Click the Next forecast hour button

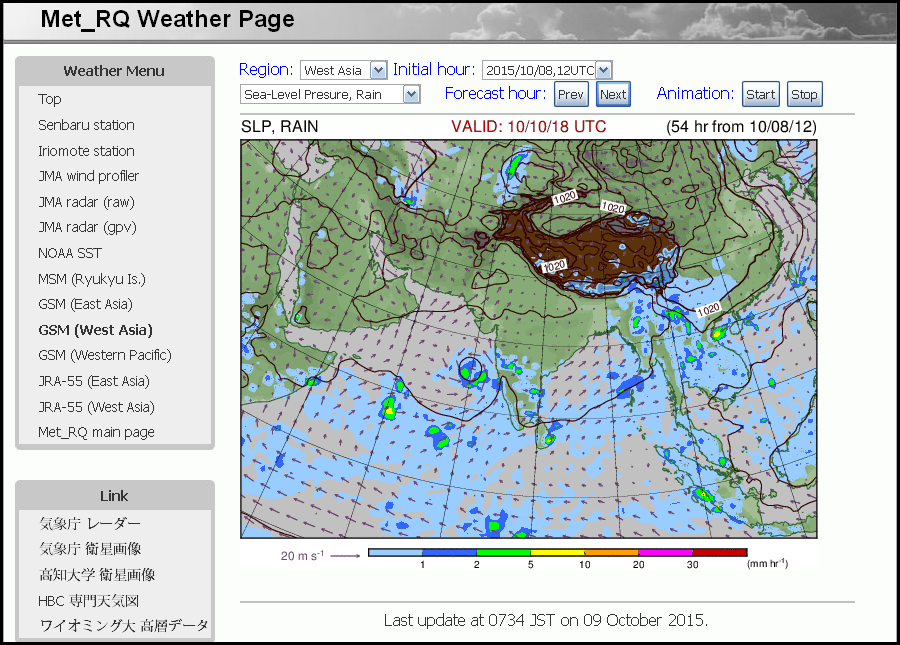point(613,94)
